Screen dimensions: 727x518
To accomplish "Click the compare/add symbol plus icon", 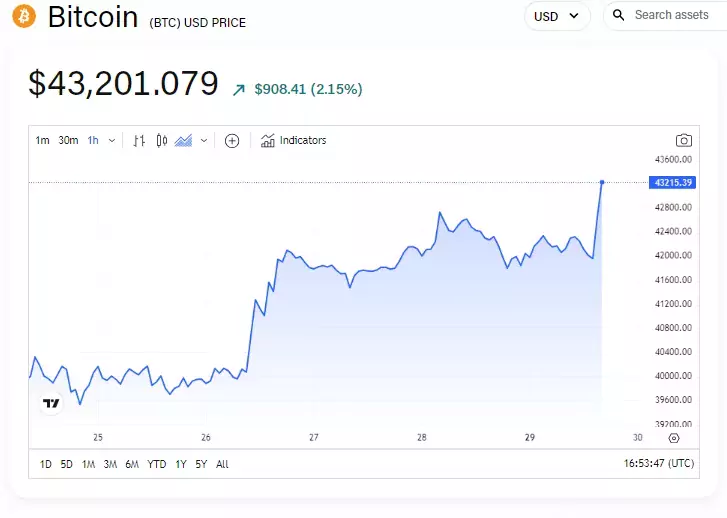I will click(x=232, y=141).
